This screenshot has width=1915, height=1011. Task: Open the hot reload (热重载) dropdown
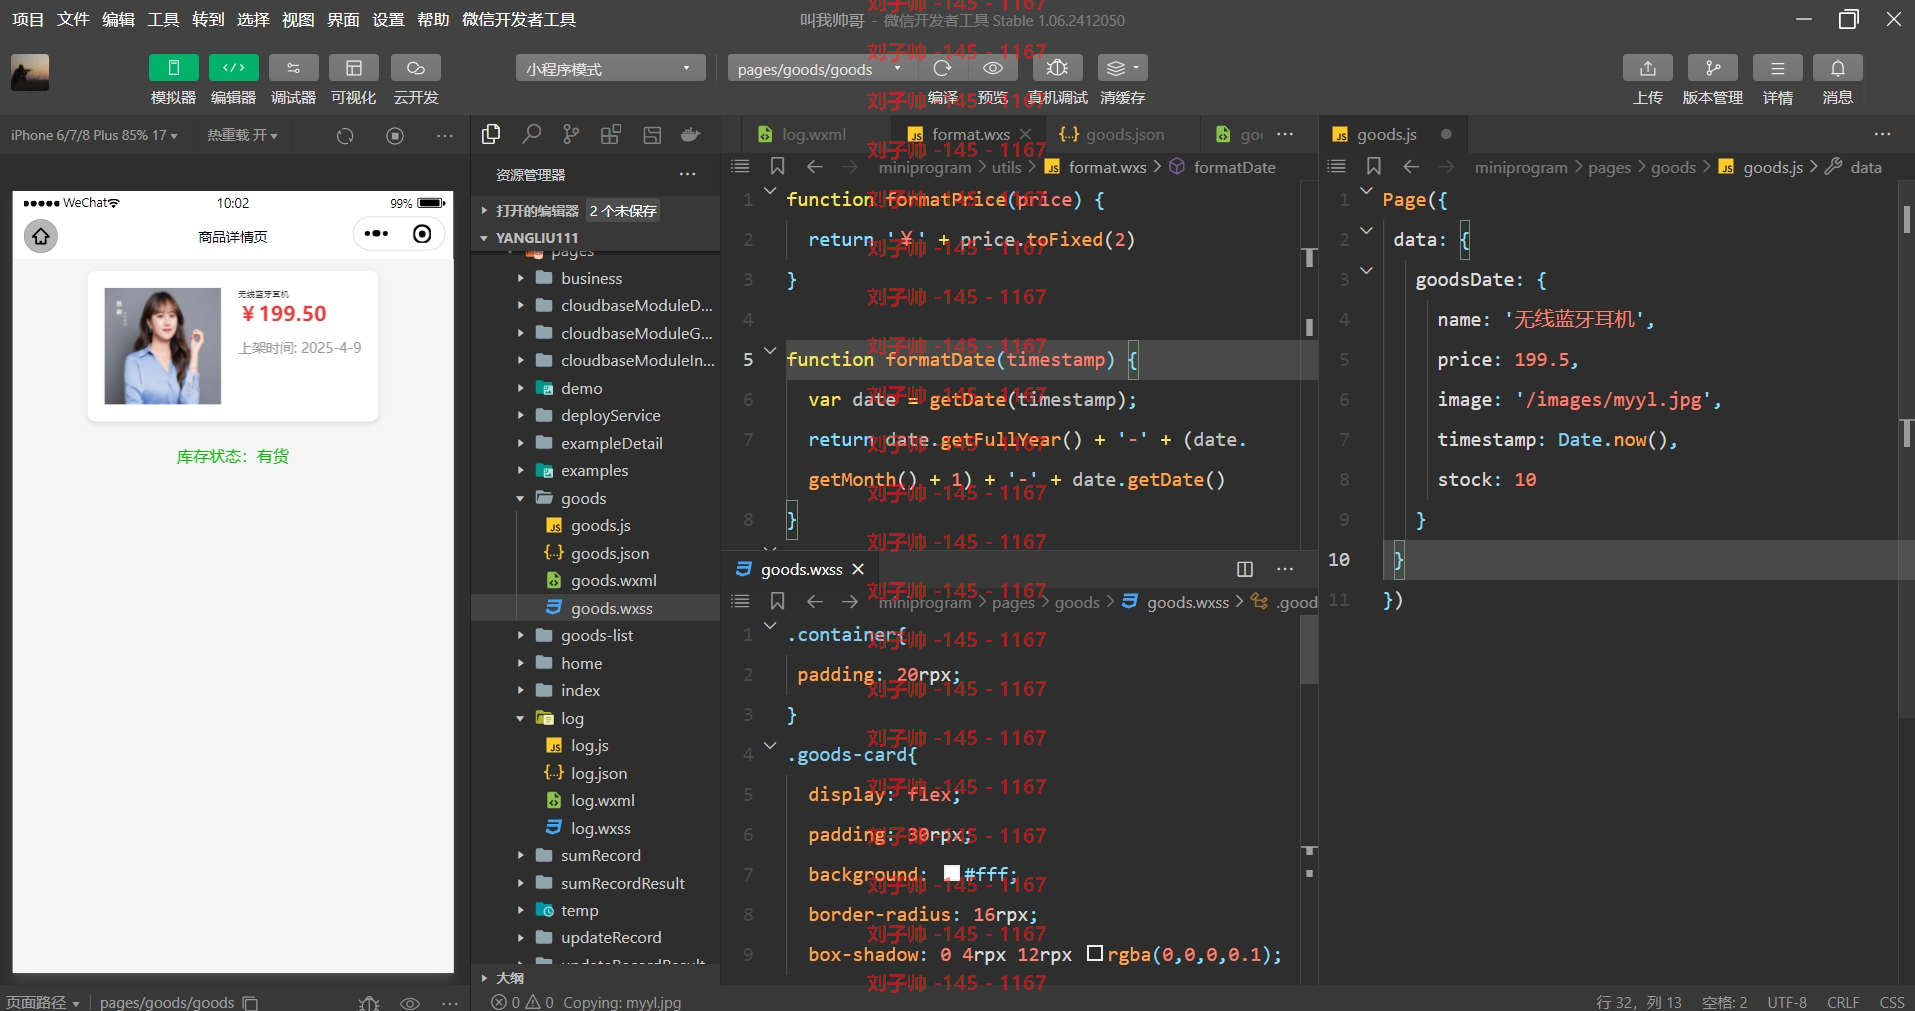pos(242,135)
